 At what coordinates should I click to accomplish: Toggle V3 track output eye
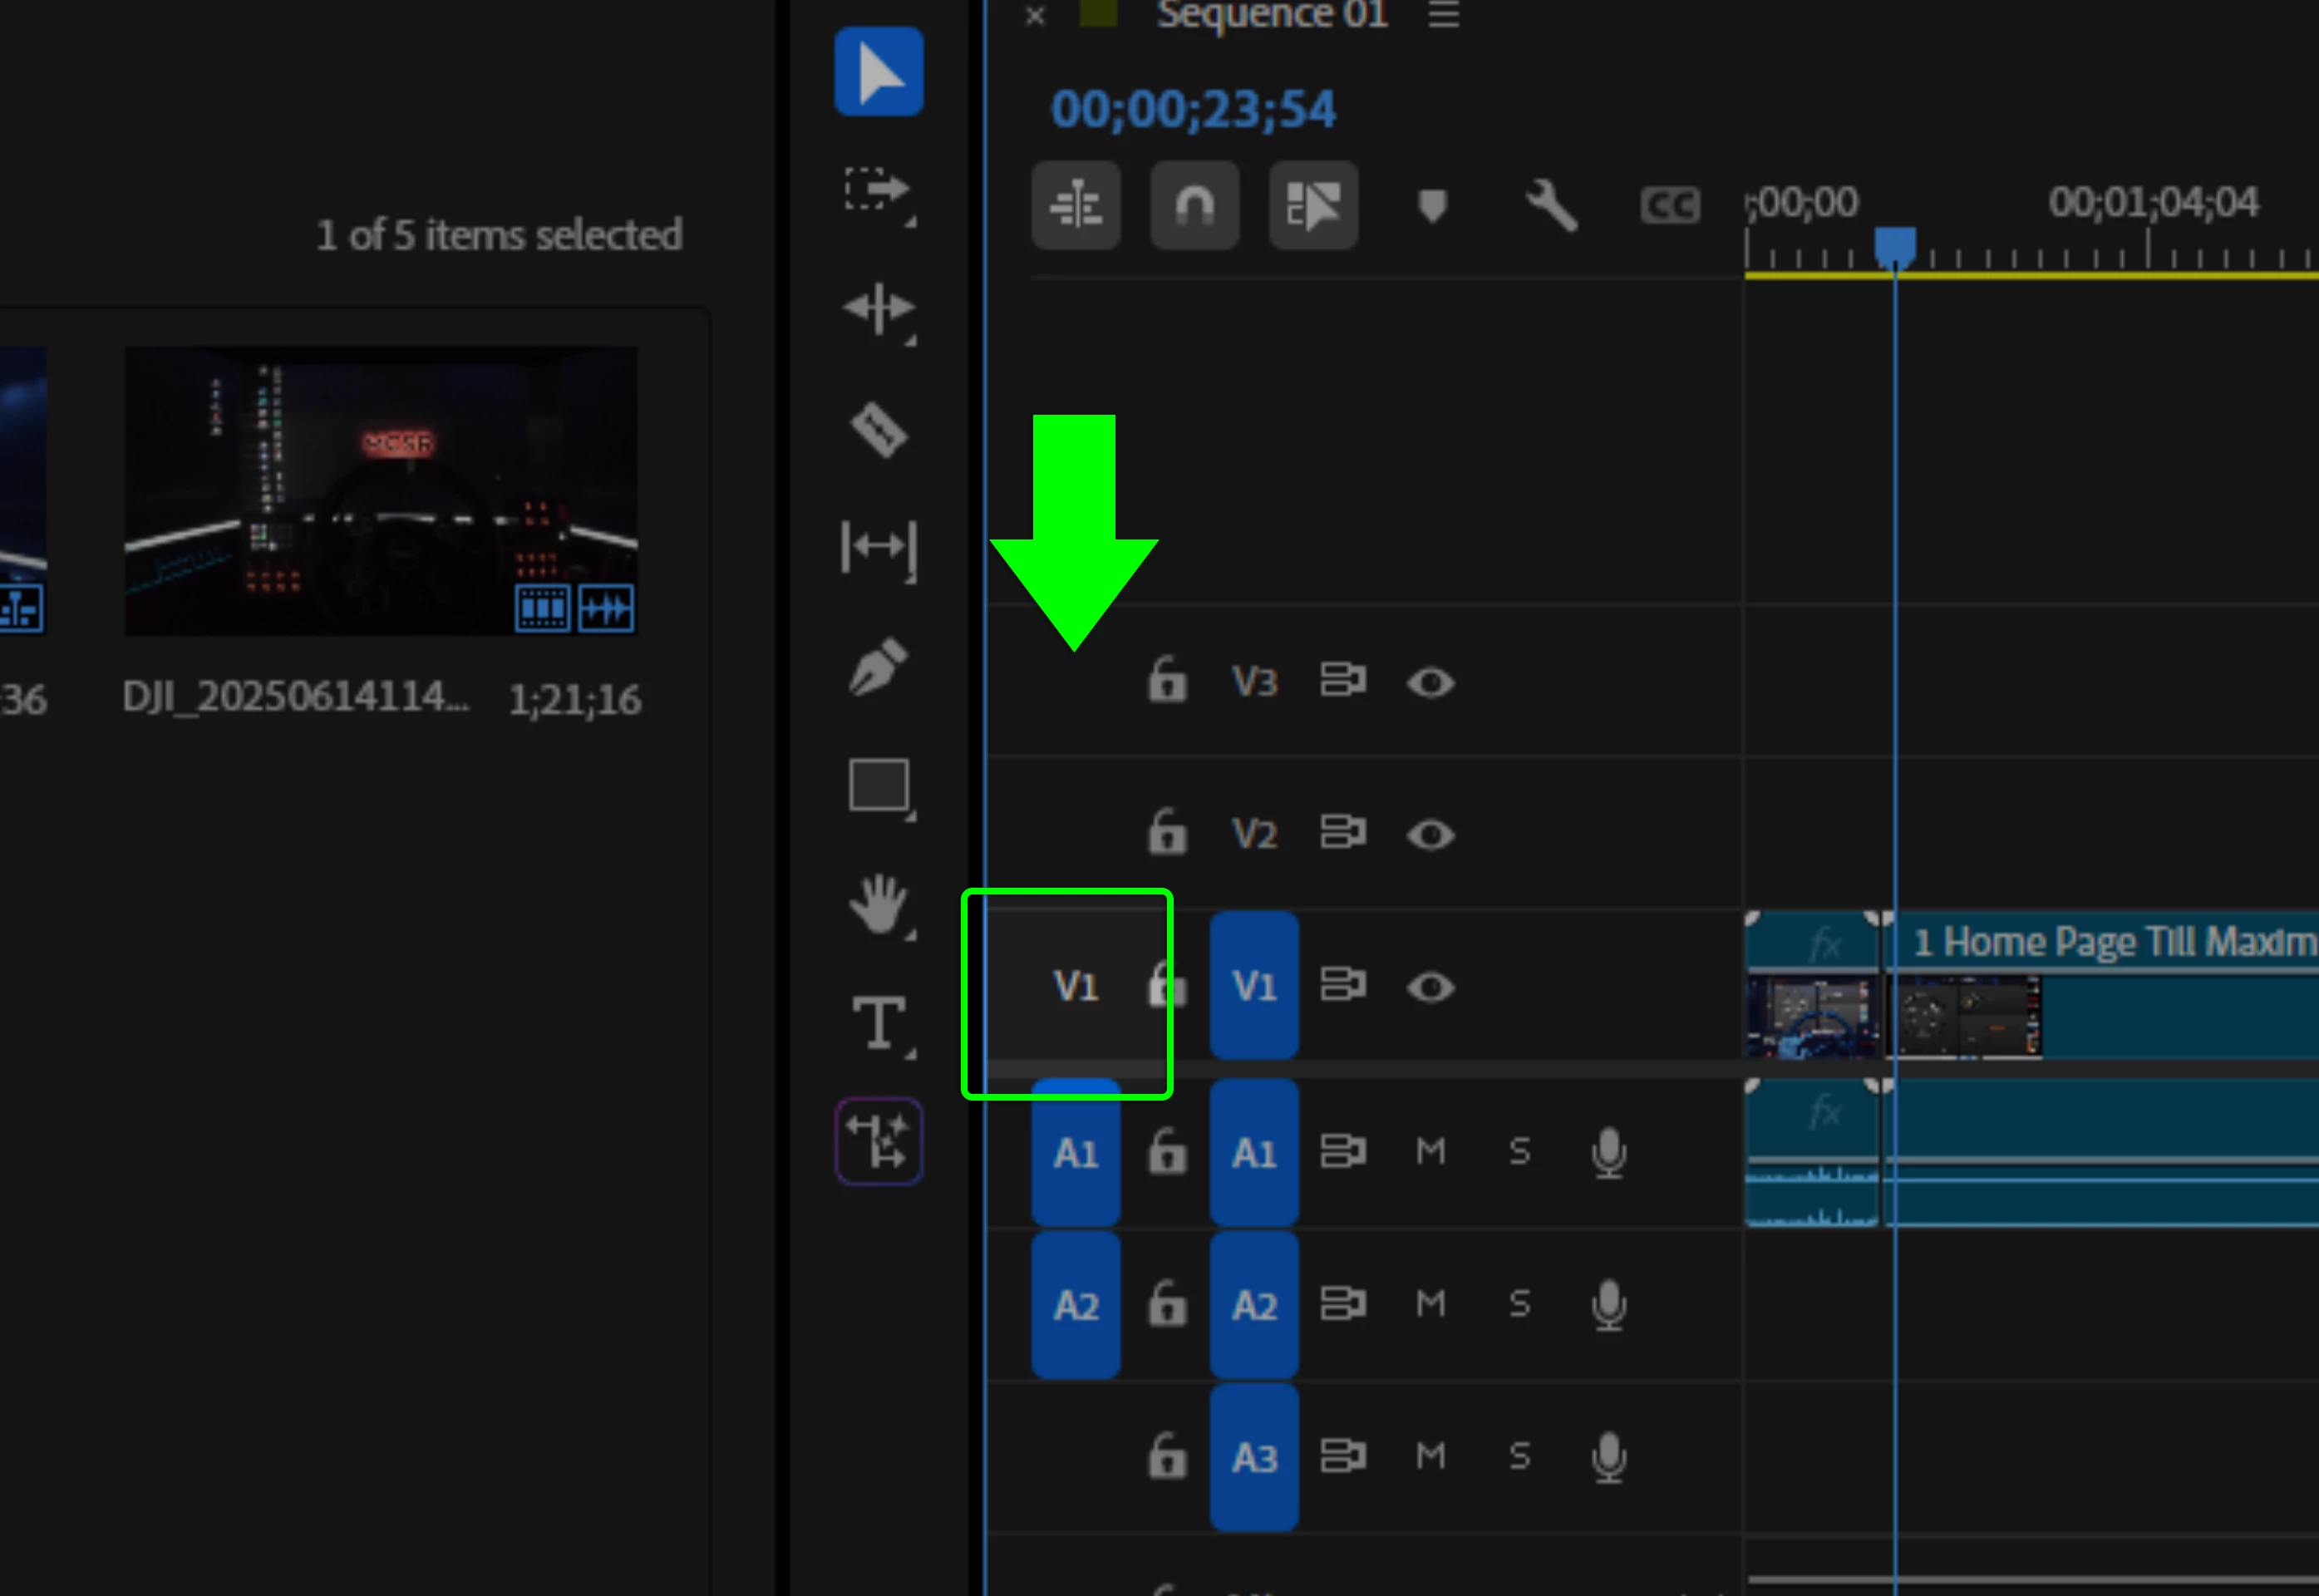coord(1430,683)
